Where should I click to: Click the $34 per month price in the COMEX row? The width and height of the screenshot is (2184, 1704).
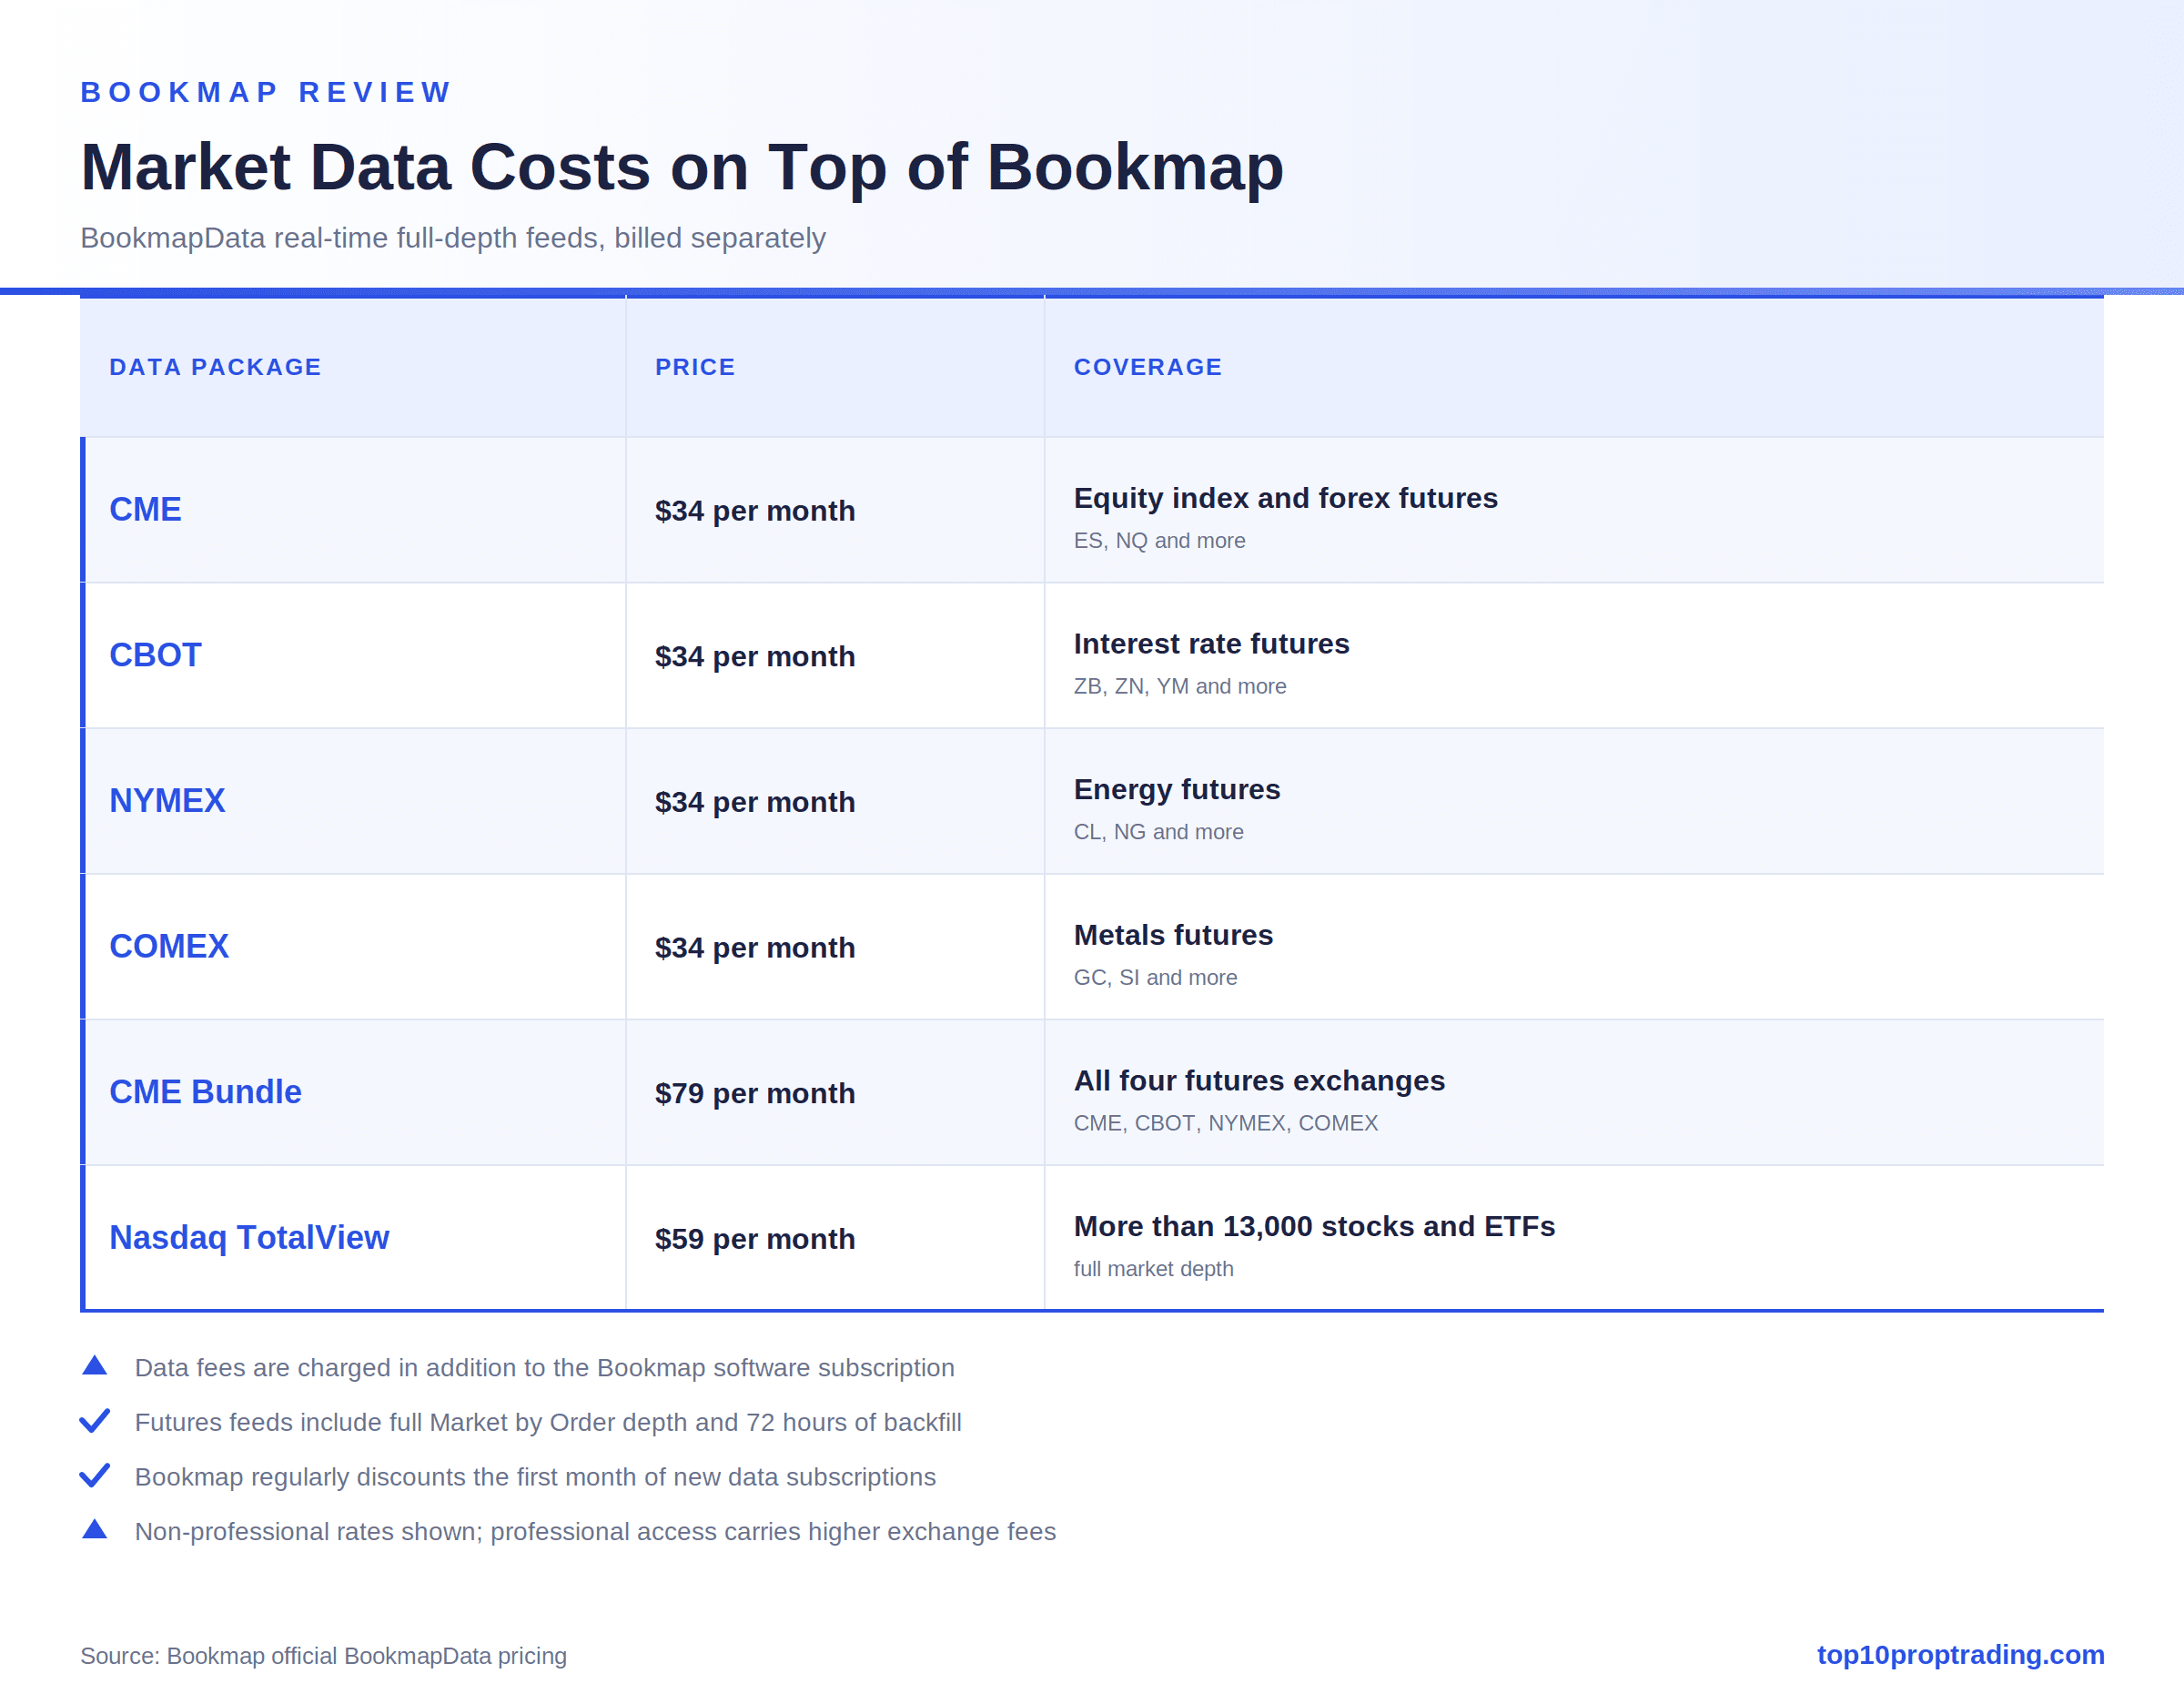(x=755, y=948)
